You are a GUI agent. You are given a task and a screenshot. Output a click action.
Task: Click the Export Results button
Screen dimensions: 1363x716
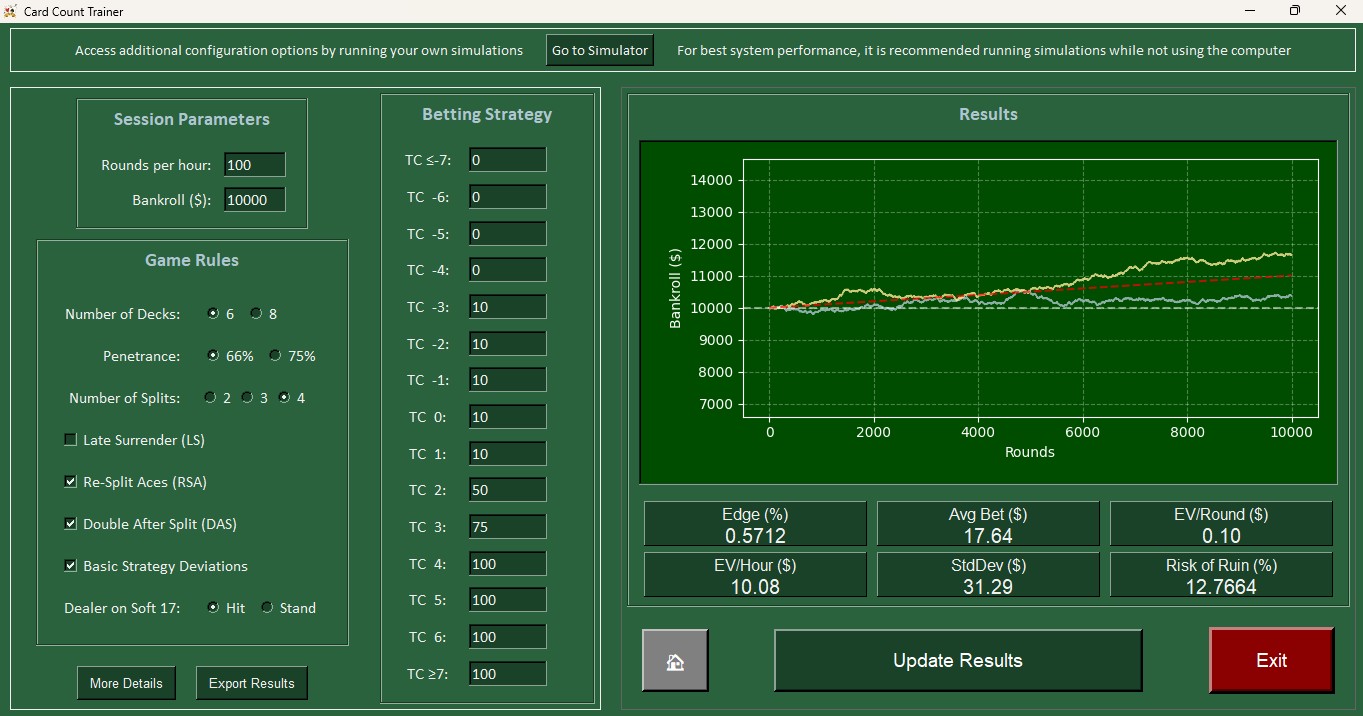[251, 683]
